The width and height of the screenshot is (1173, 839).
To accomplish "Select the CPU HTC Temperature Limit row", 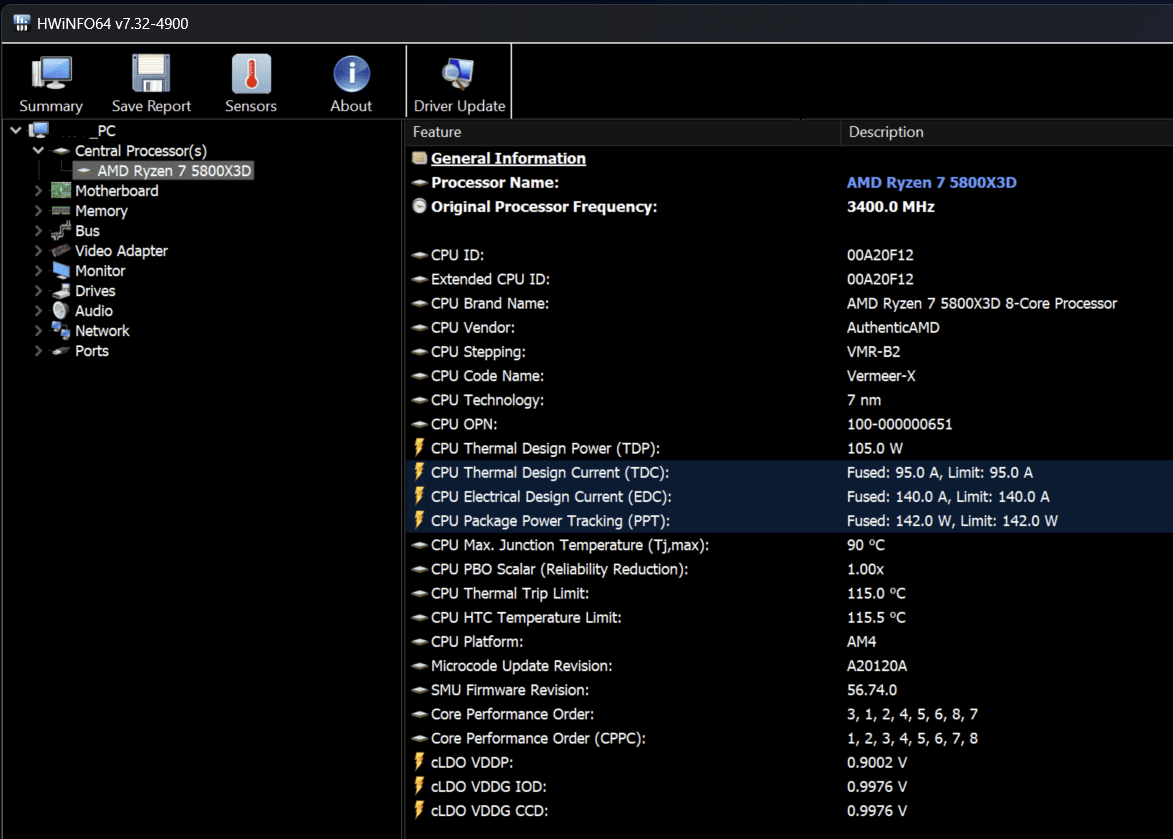I will coord(789,617).
